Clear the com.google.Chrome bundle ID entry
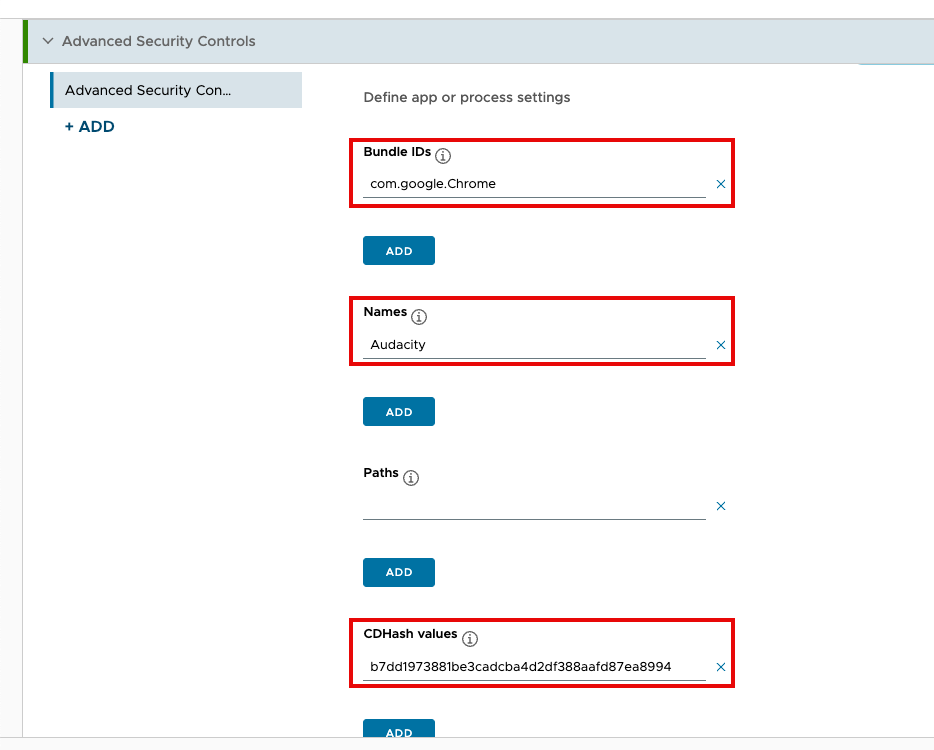Image resolution: width=934 pixels, height=750 pixels. point(721,184)
